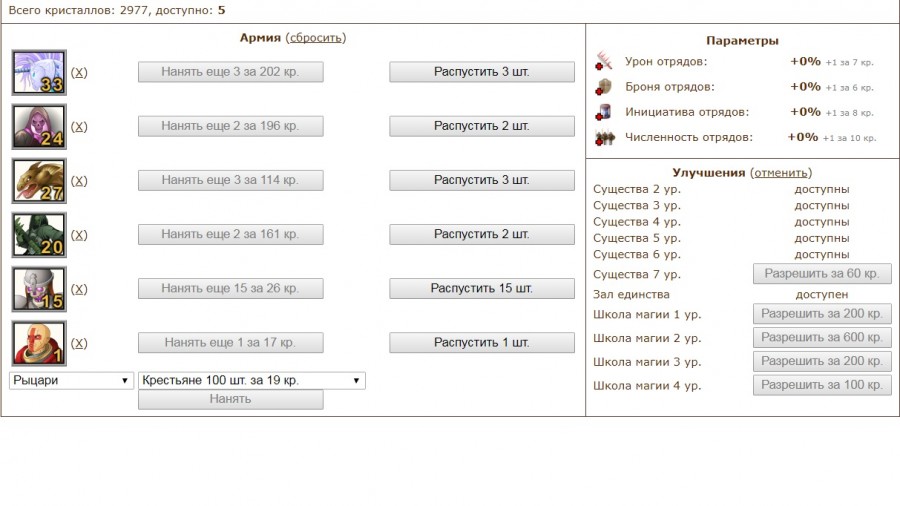
Task: Click the +1 за 6 кр. armor upgrade
Action: point(849,88)
